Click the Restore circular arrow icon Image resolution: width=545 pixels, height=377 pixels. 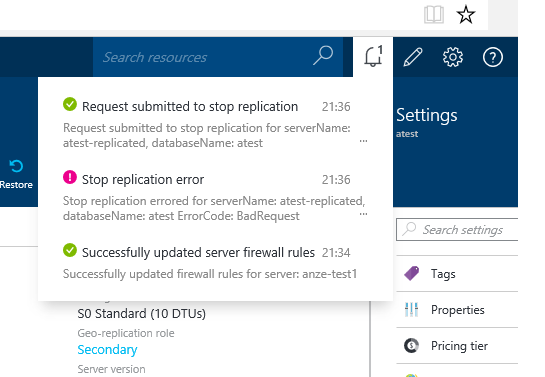pyautogui.click(x=16, y=166)
